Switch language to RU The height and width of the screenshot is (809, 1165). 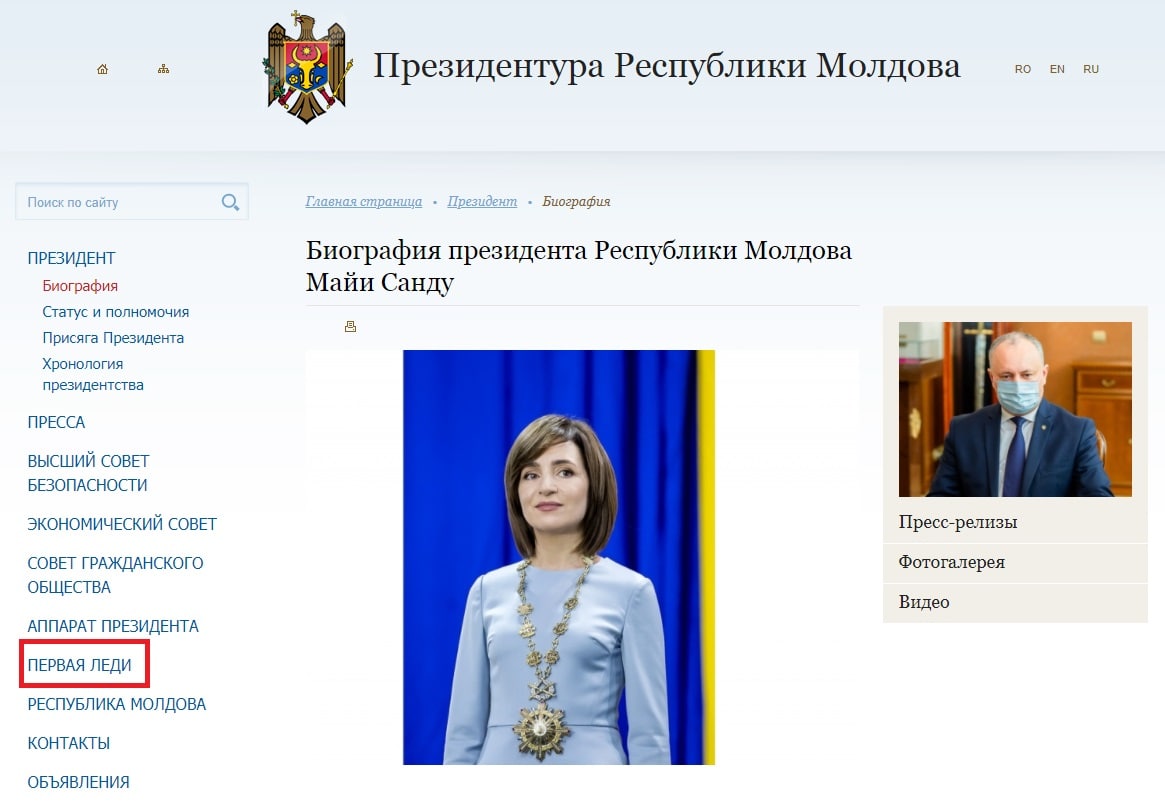tap(1091, 69)
